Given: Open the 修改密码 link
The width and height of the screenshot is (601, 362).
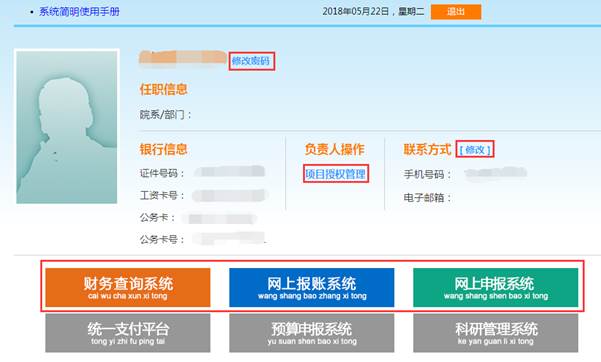Looking at the screenshot, I should click(x=251, y=61).
